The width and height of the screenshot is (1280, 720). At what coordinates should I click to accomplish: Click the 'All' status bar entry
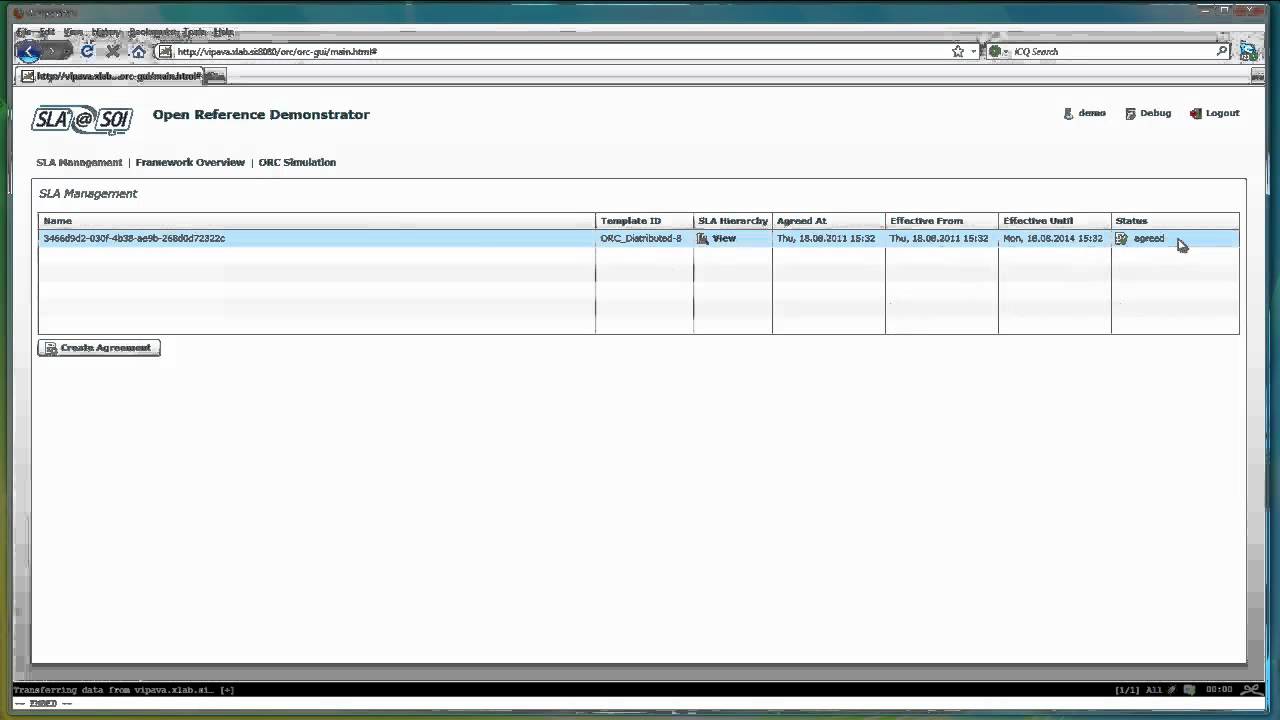tap(1154, 690)
